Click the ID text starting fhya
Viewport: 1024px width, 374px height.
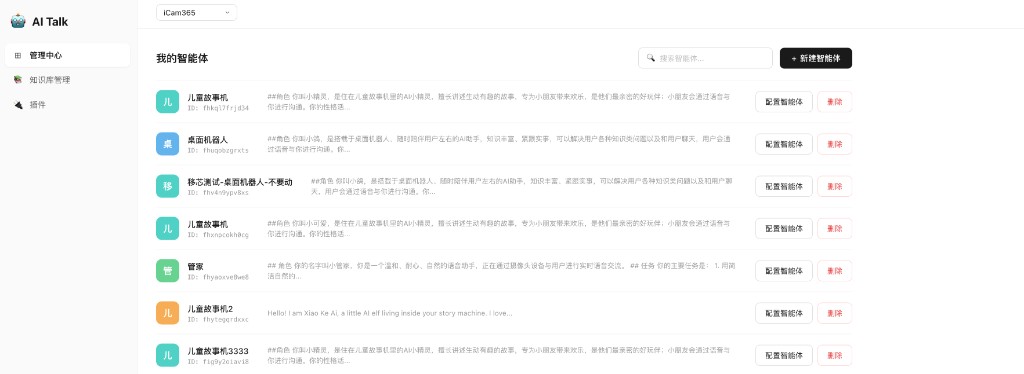click(218, 277)
